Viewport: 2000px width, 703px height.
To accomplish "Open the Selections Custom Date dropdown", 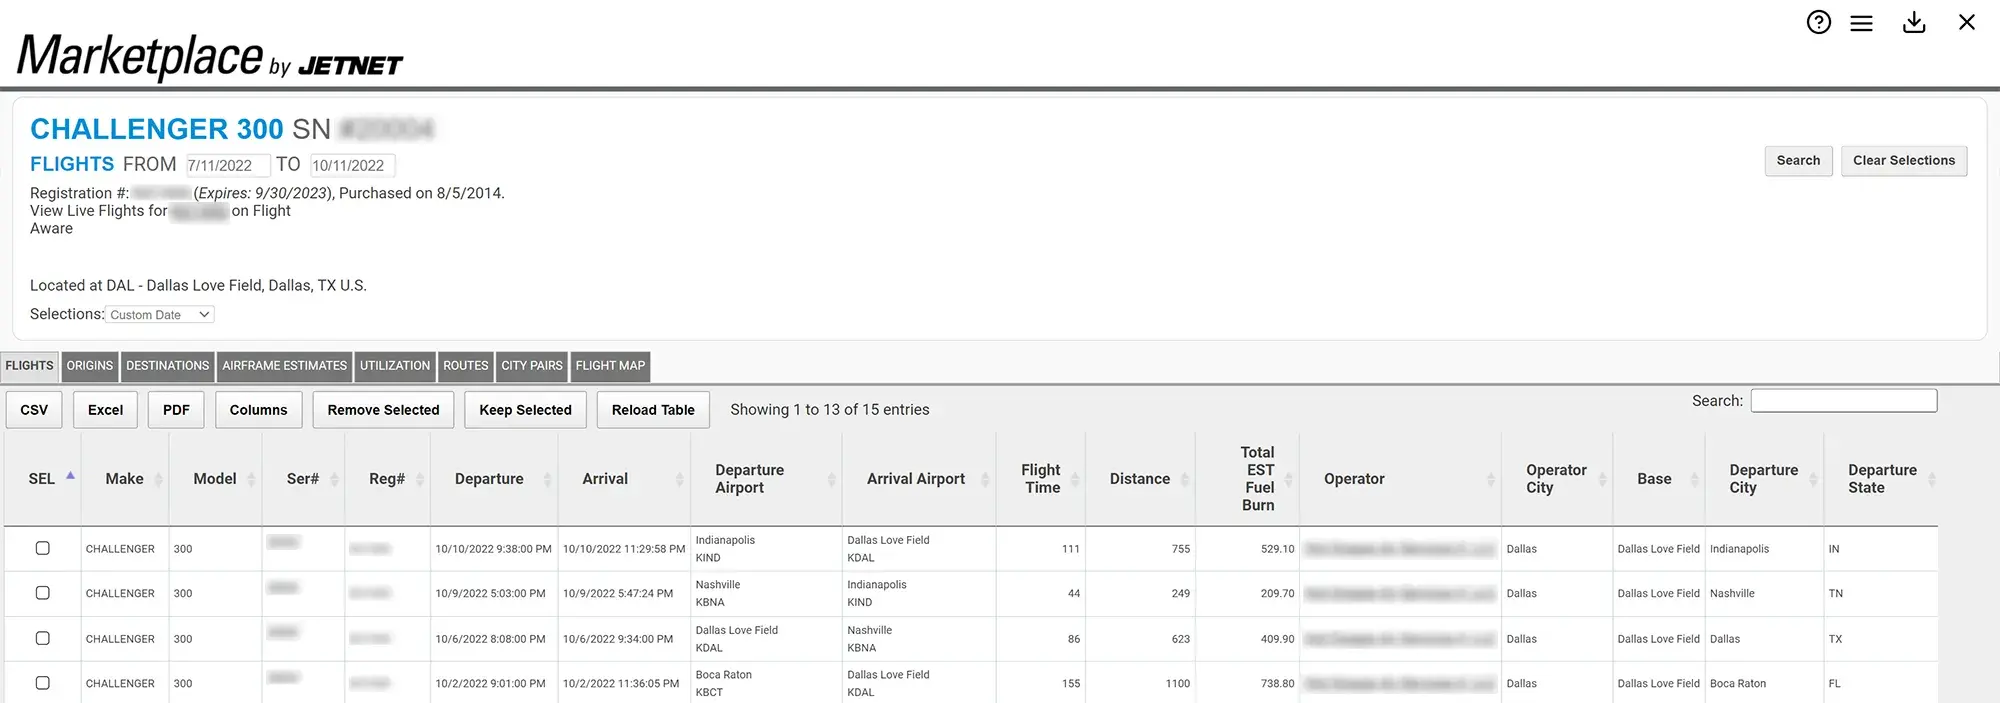I will pyautogui.click(x=160, y=314).
